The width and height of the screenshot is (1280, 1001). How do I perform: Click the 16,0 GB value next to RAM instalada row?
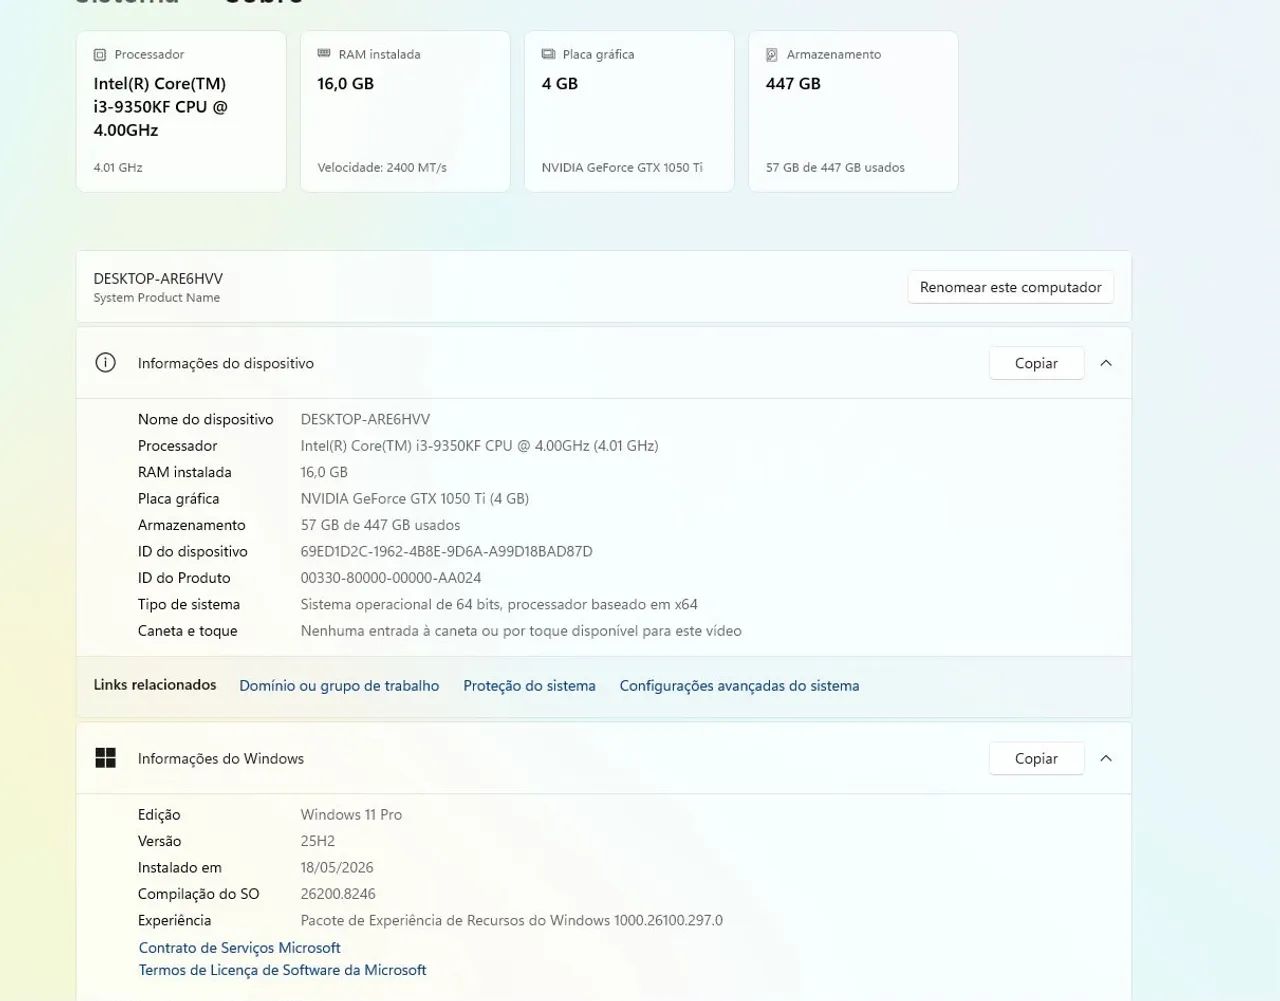(324, 473)
